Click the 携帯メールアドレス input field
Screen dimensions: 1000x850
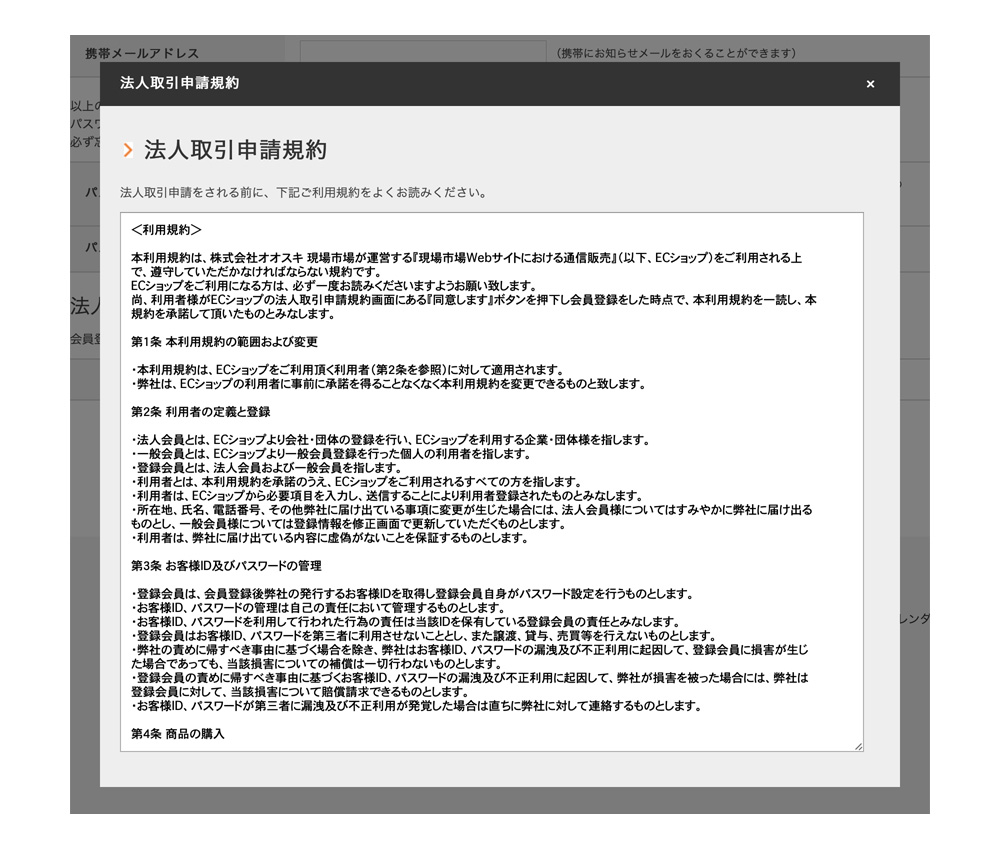(x=421, y=52)
